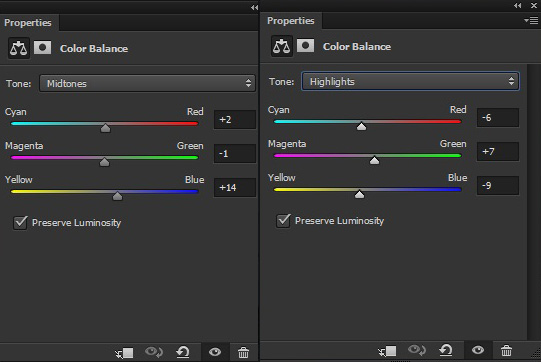Screen dimensions: 541x362
Task: Clip adjustment to layer in right panel
Action: (387, 351)
